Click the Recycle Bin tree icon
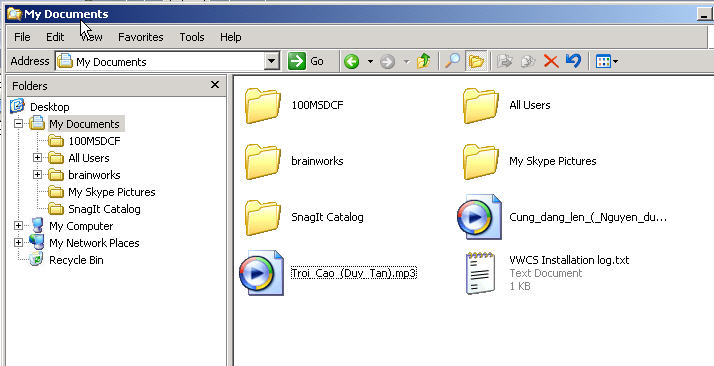Viewport: 714px width, 366px height. point(36,259)
